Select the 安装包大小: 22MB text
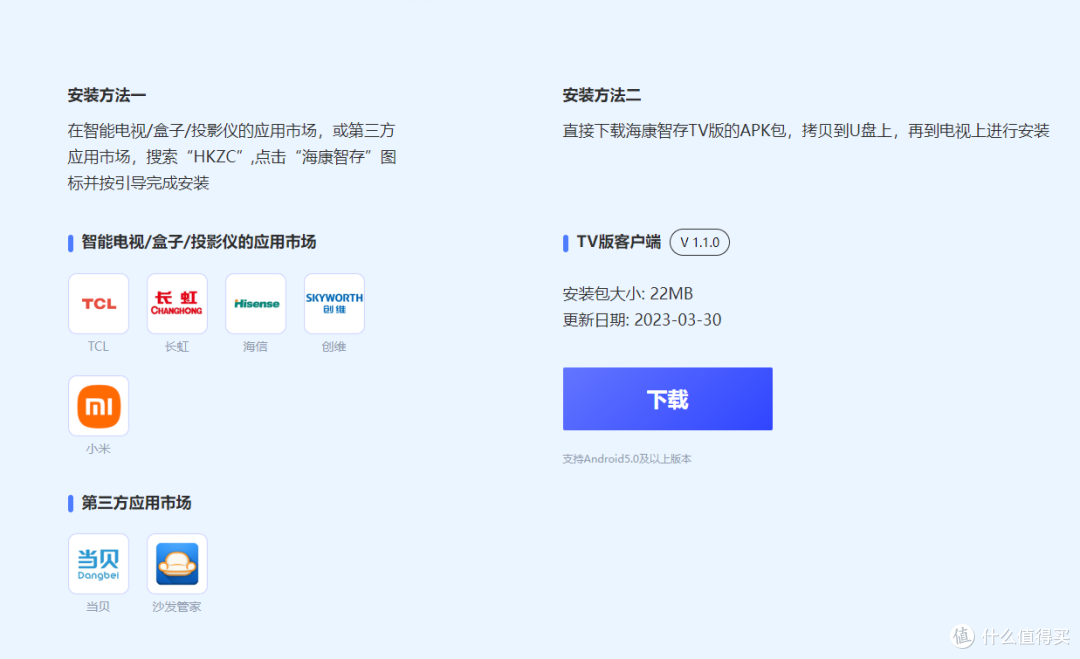Image resolution: width=1080 pixels, height=659 pixels. click(x=627, y=294)
